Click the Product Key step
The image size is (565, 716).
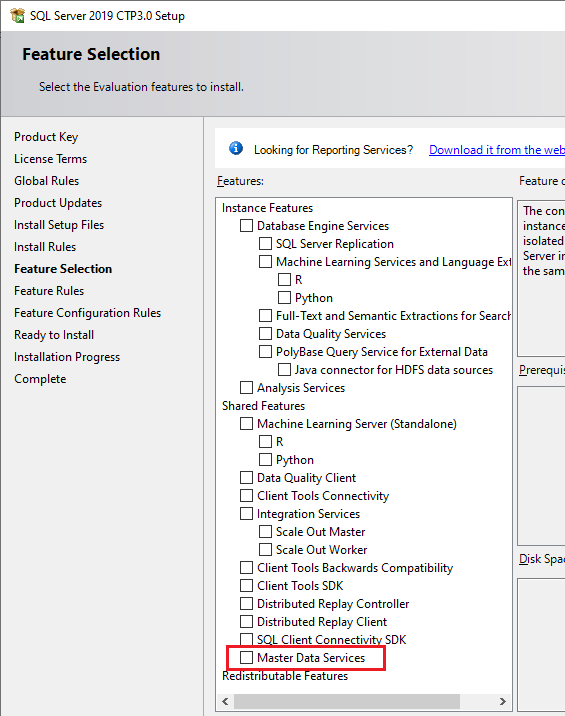pyautogui.click(x=46, y=137)
